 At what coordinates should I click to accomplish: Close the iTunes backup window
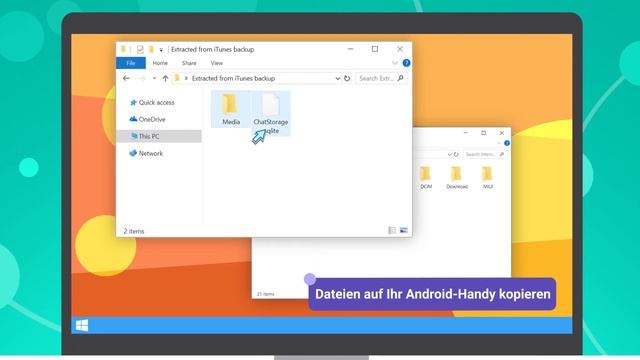point(400,49)
